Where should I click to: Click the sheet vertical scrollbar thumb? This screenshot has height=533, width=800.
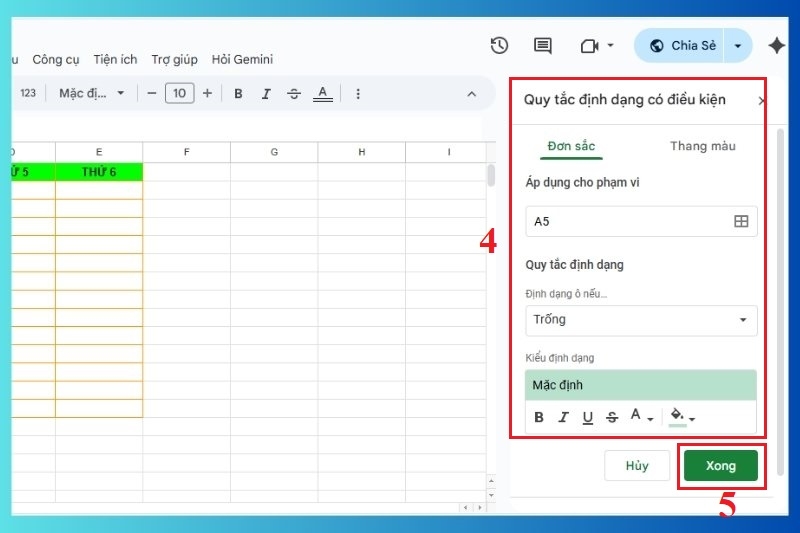[x=491, y=175]
